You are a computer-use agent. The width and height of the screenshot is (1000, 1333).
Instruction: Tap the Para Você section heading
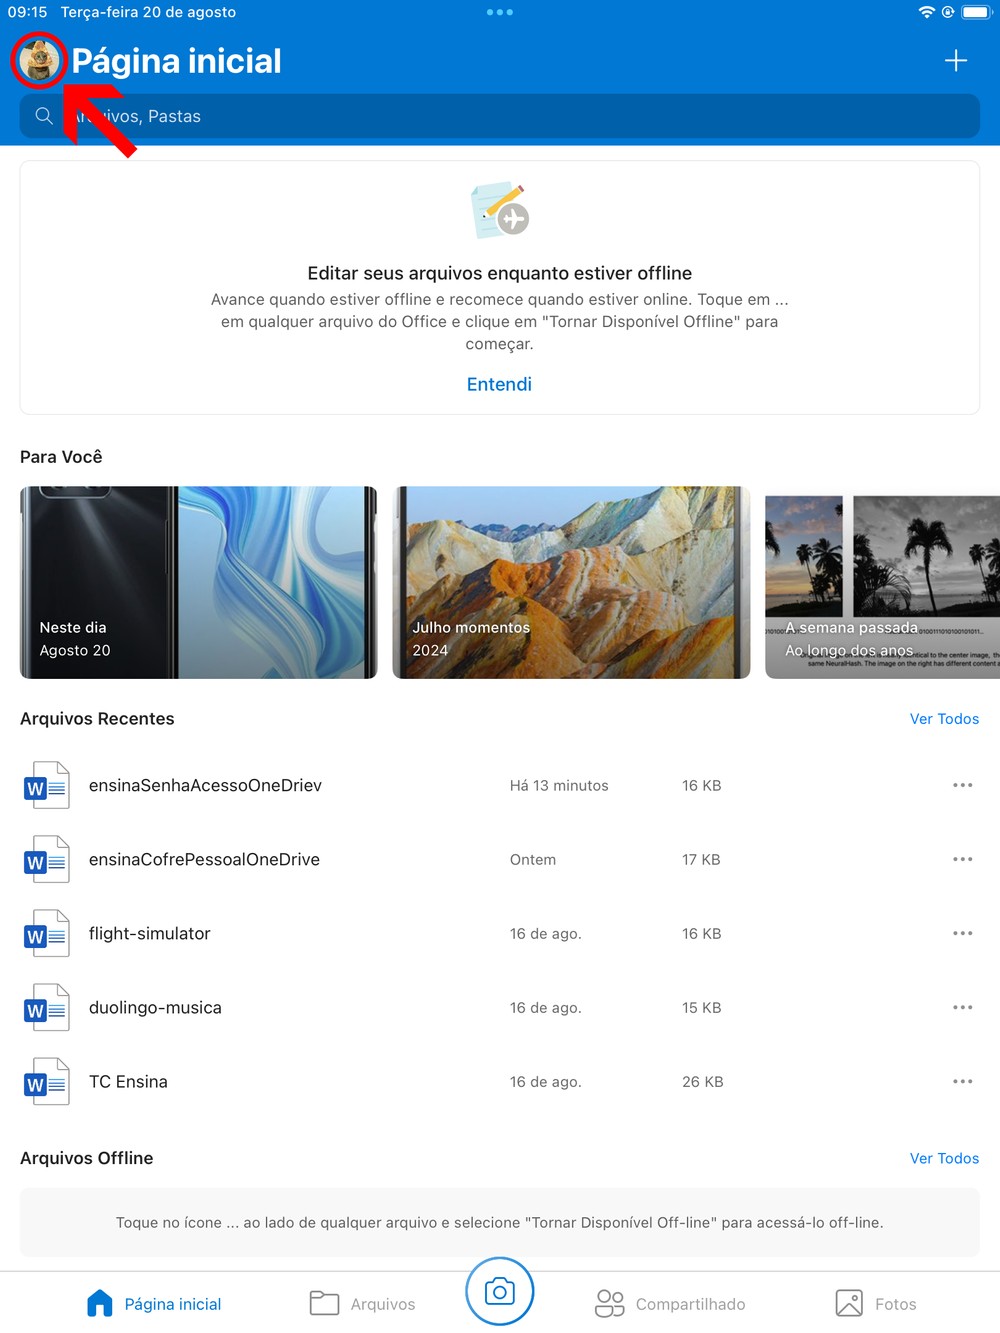click(x=61, y=457)
